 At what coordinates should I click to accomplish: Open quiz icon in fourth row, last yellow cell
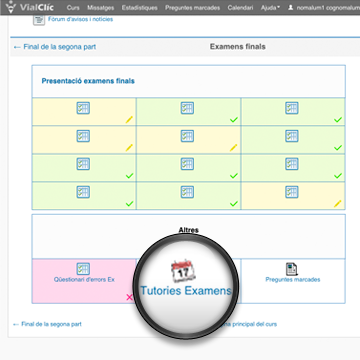(292, 192)
